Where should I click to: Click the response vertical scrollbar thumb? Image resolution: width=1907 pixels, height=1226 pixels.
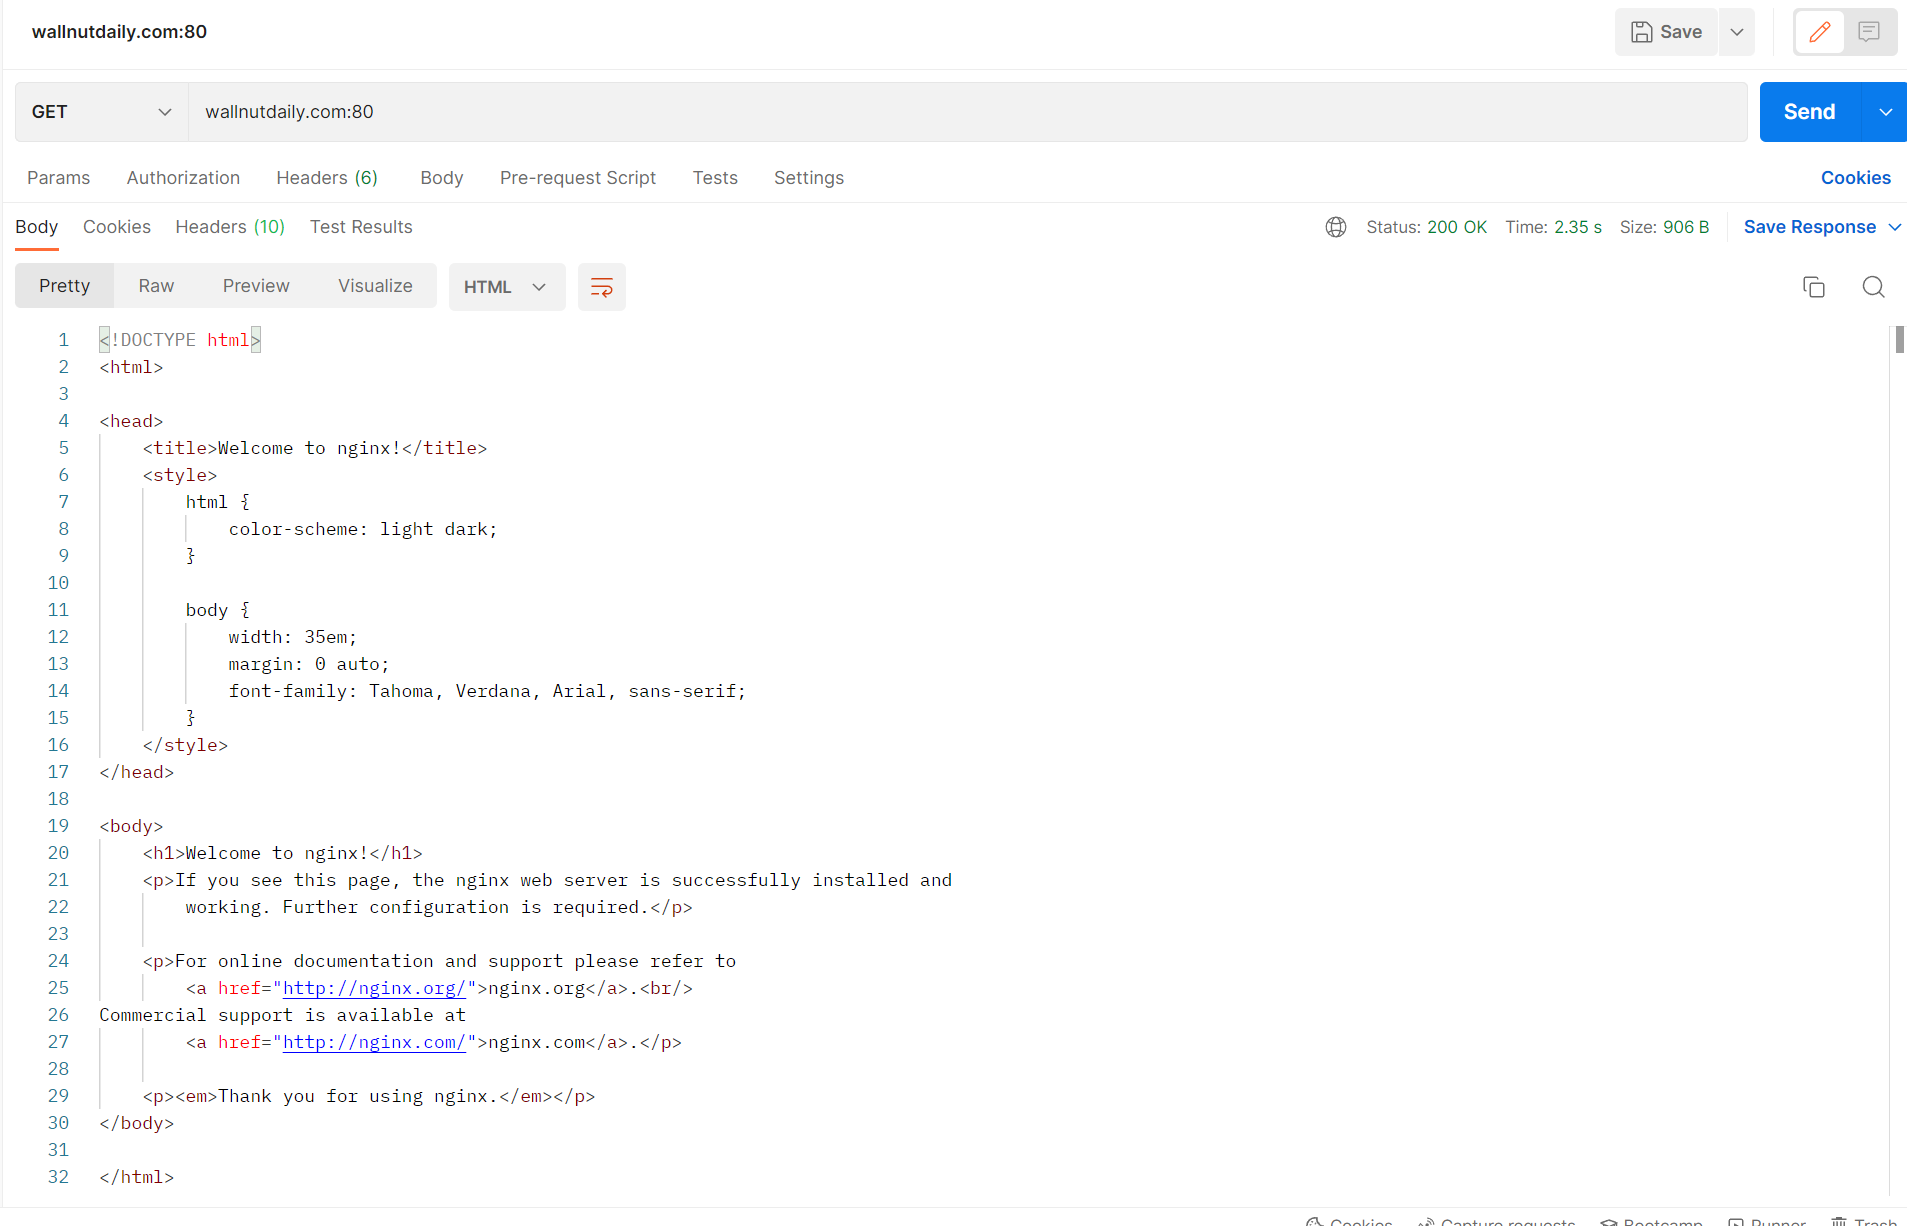pyautogui.click(x=1900, y=340)
